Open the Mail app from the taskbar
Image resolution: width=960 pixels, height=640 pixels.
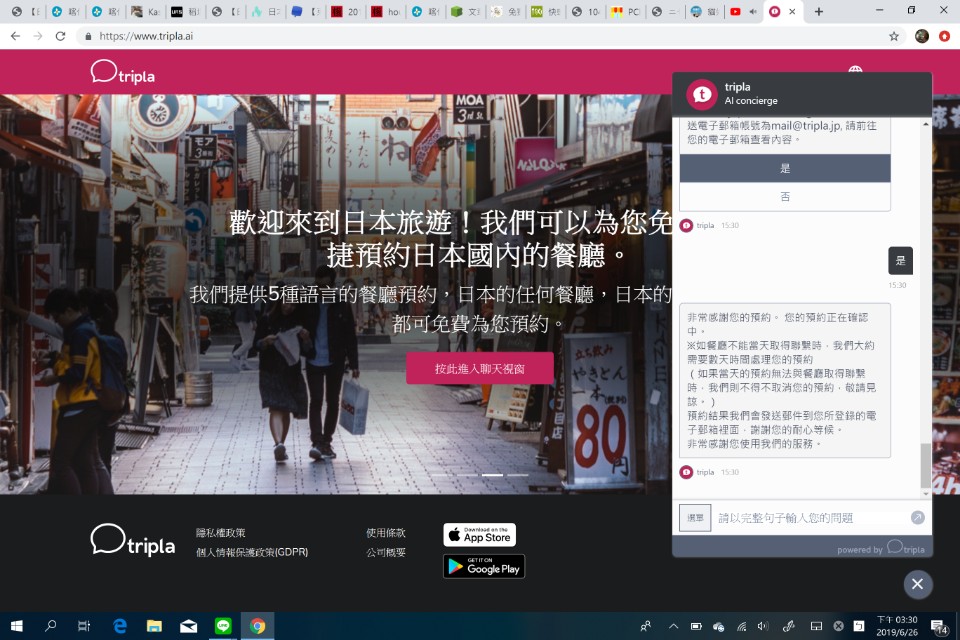tap(189, 626)
